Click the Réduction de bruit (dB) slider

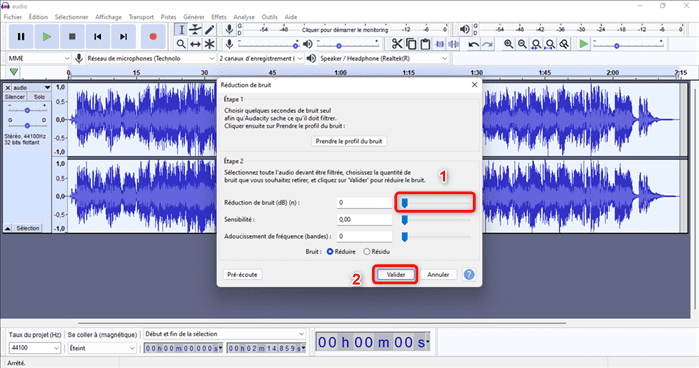tap(435, 203)
